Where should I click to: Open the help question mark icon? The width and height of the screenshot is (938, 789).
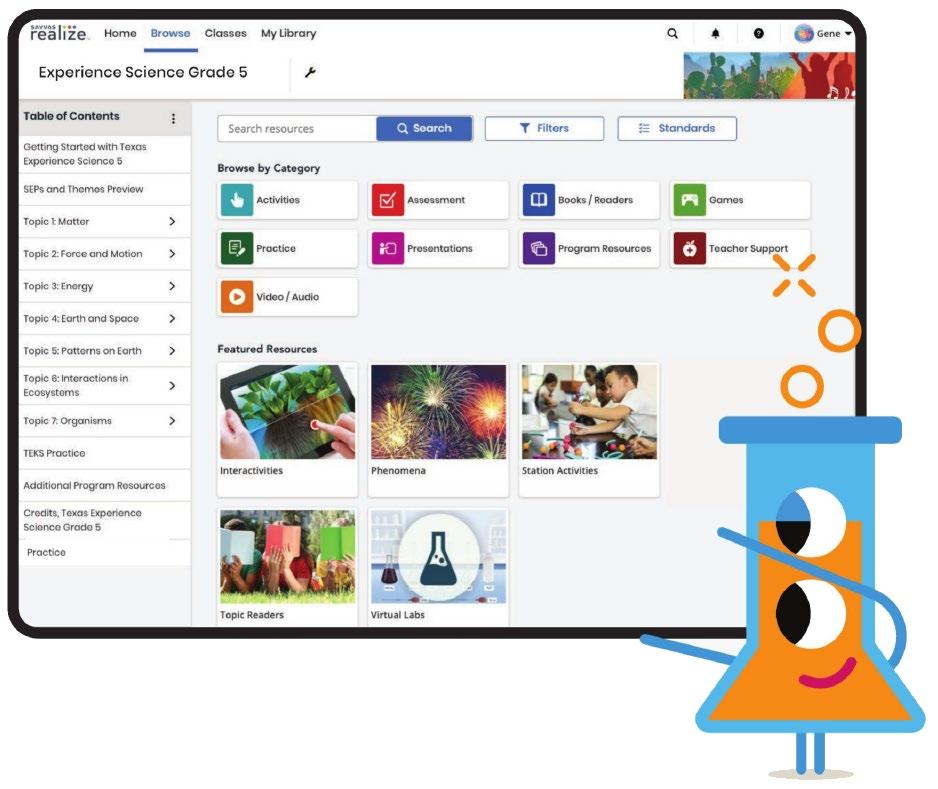click(758, 33)
